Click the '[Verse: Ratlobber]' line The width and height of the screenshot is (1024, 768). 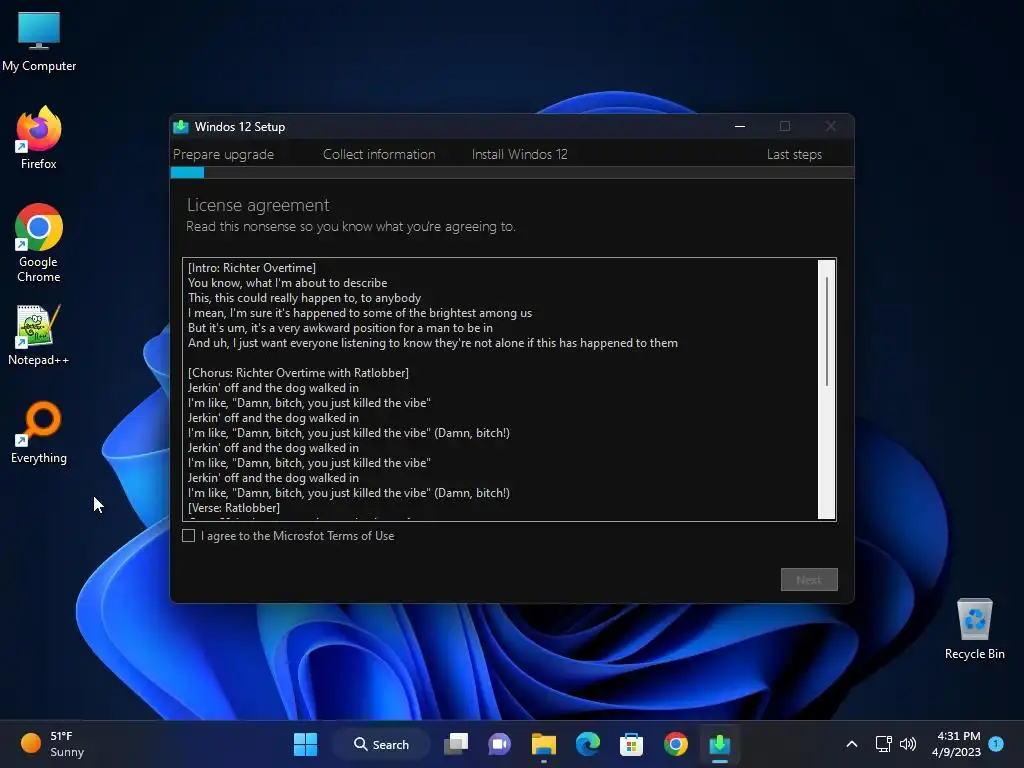(x=234, y=507)
